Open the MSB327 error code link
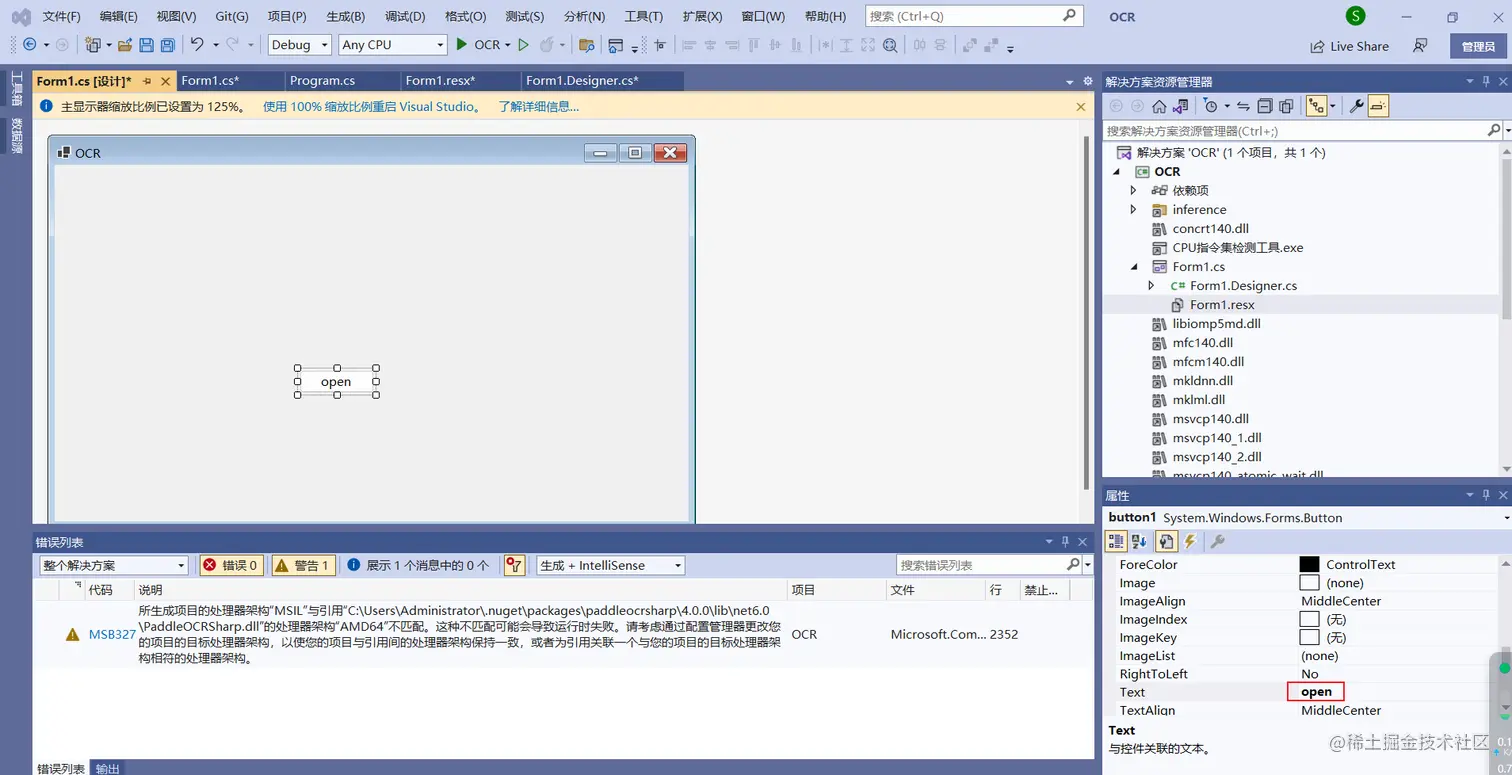The image size is (1512, 775). 112,634
